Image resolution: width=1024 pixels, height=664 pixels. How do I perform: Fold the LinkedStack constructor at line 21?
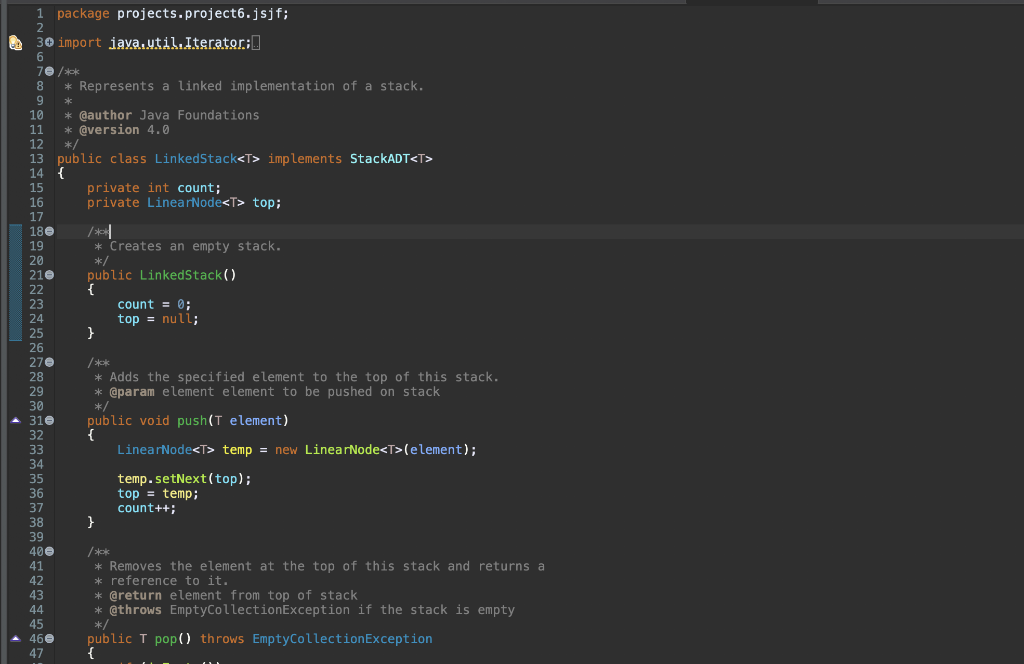50,275
